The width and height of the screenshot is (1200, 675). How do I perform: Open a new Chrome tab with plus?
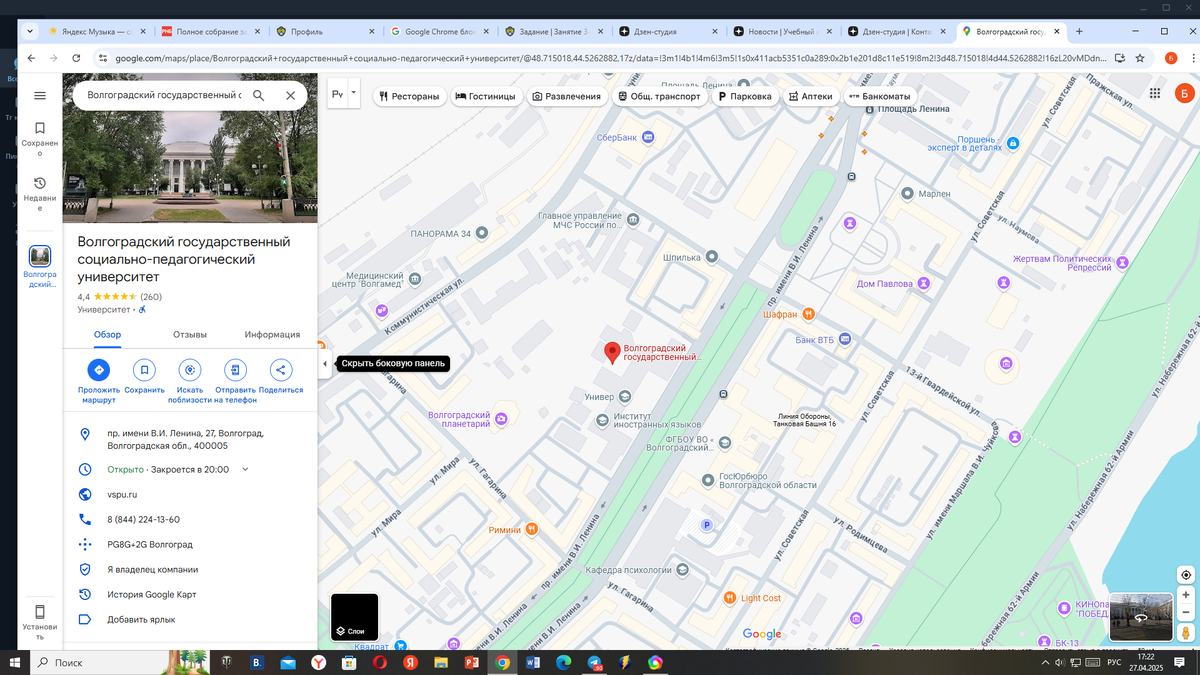[x=1079, y=31]
